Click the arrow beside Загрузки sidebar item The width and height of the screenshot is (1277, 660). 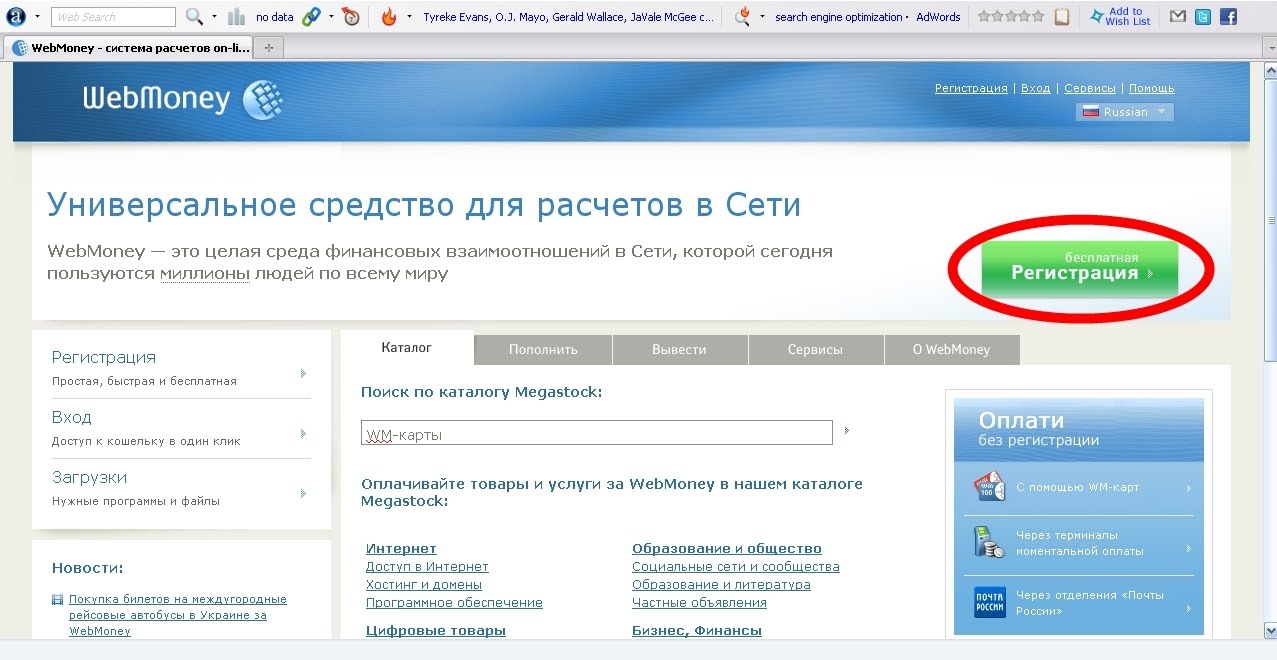point(303,494)
